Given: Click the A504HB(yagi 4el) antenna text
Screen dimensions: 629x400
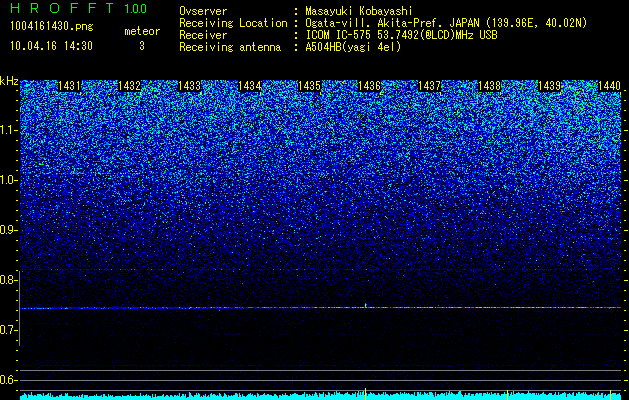Looking at the screenshot, I should (353, 47).
